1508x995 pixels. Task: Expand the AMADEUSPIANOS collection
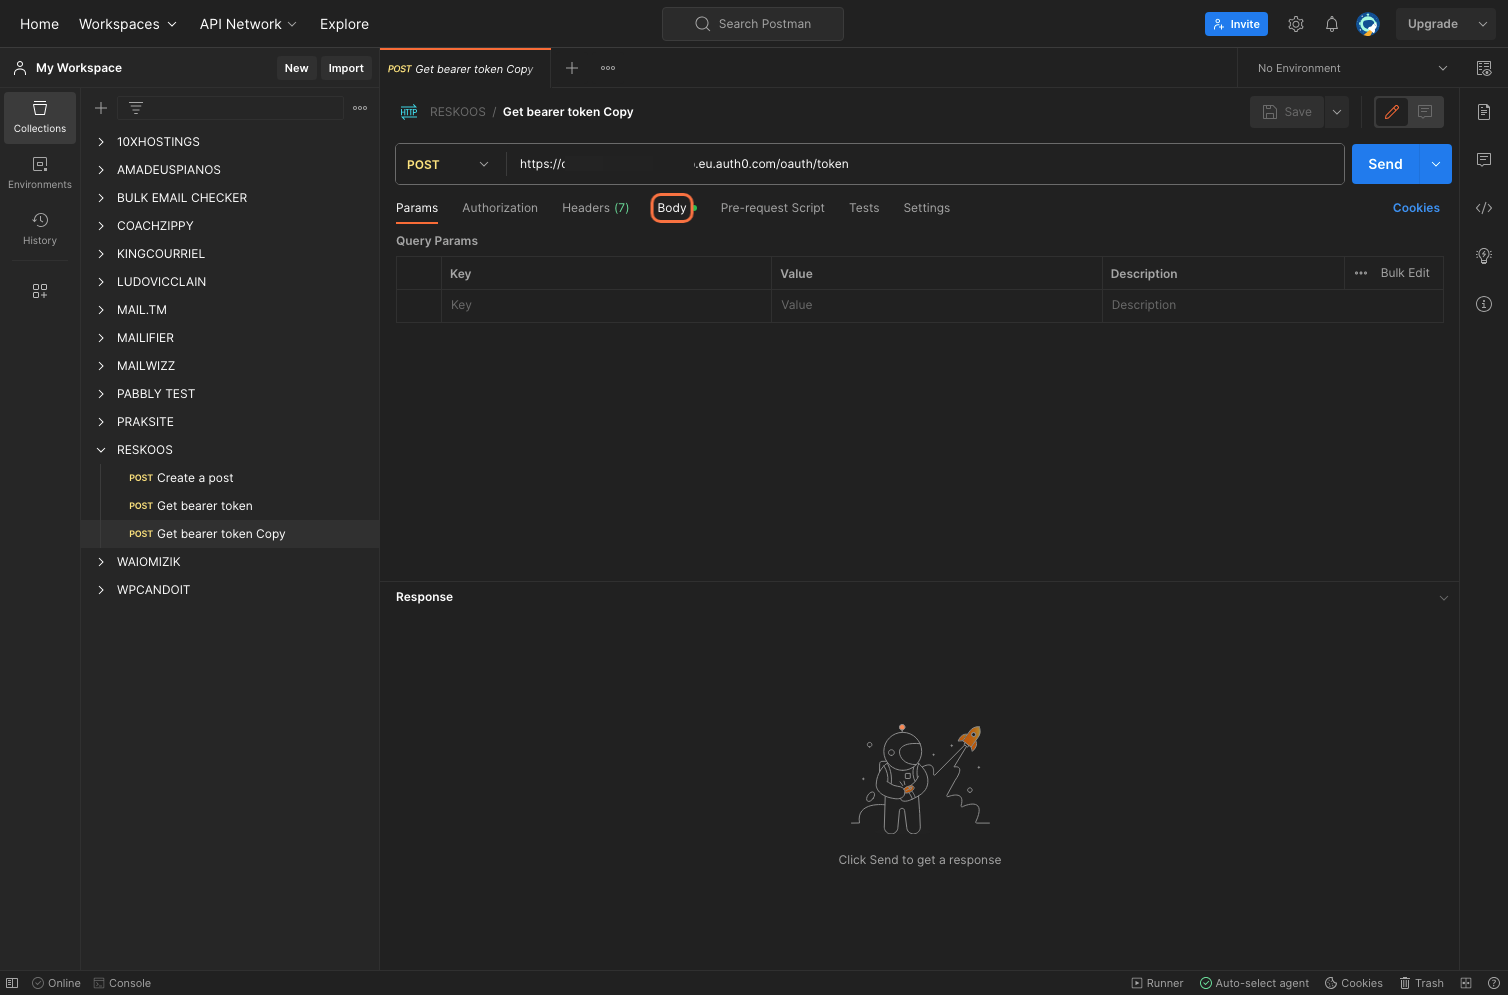pos(101,170)
